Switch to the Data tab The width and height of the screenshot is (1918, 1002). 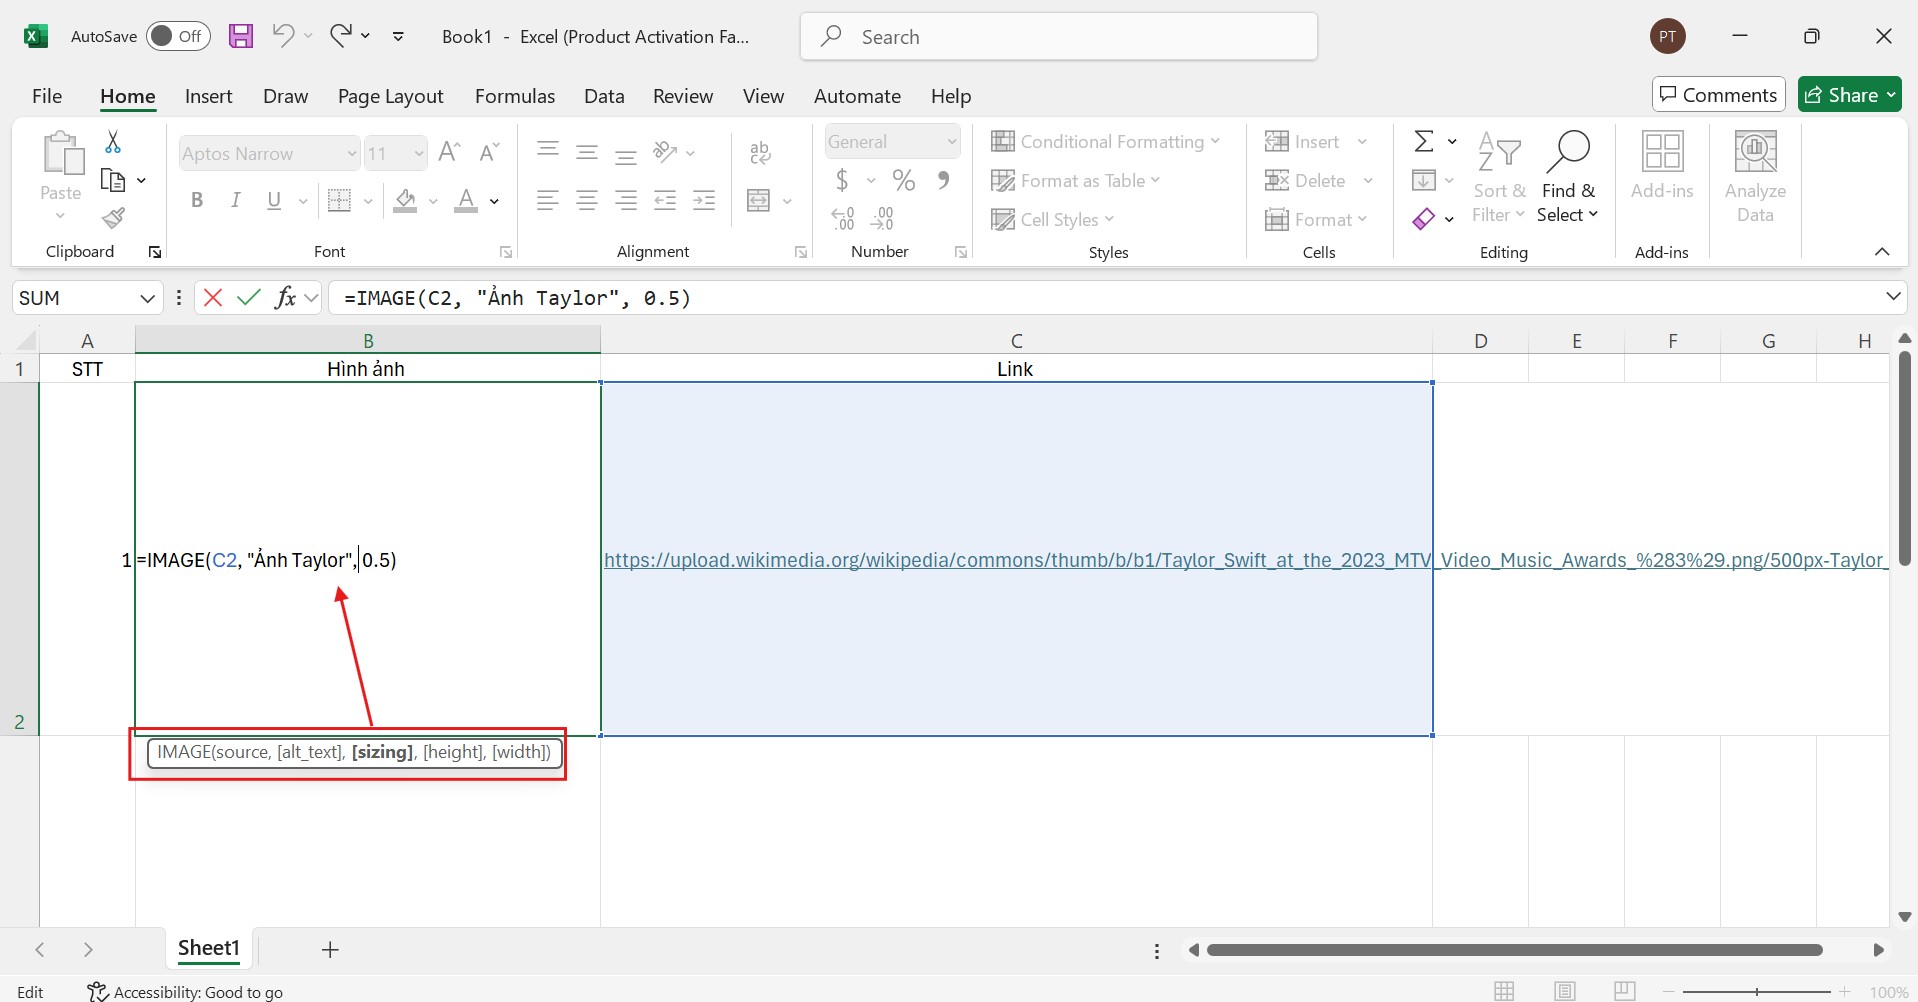click(604, 96)
